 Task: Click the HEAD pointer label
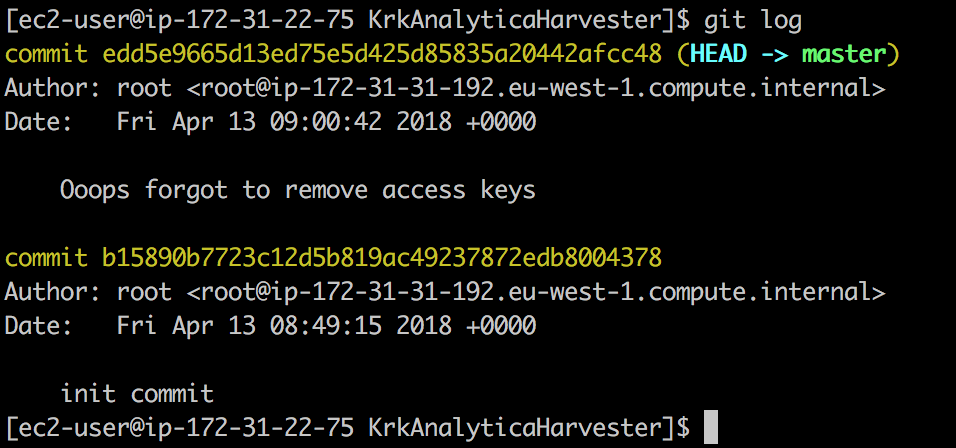718,54
